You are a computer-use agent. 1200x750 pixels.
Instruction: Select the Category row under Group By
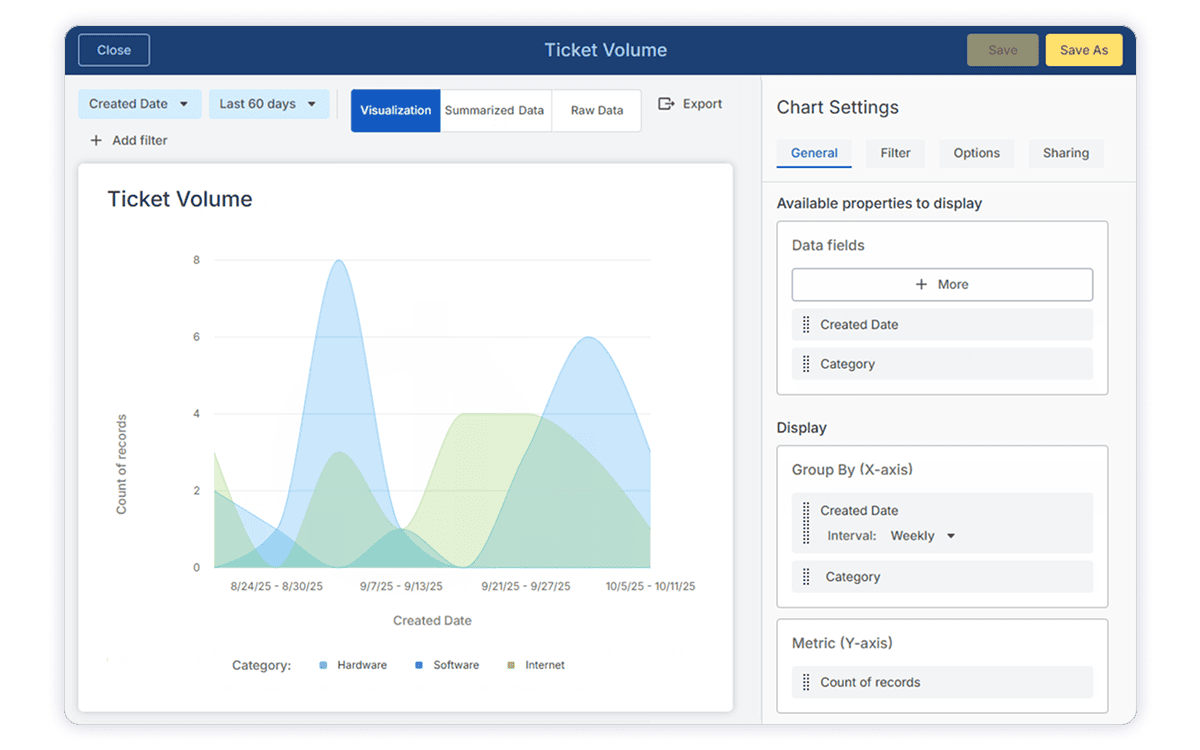pos(942,577)
